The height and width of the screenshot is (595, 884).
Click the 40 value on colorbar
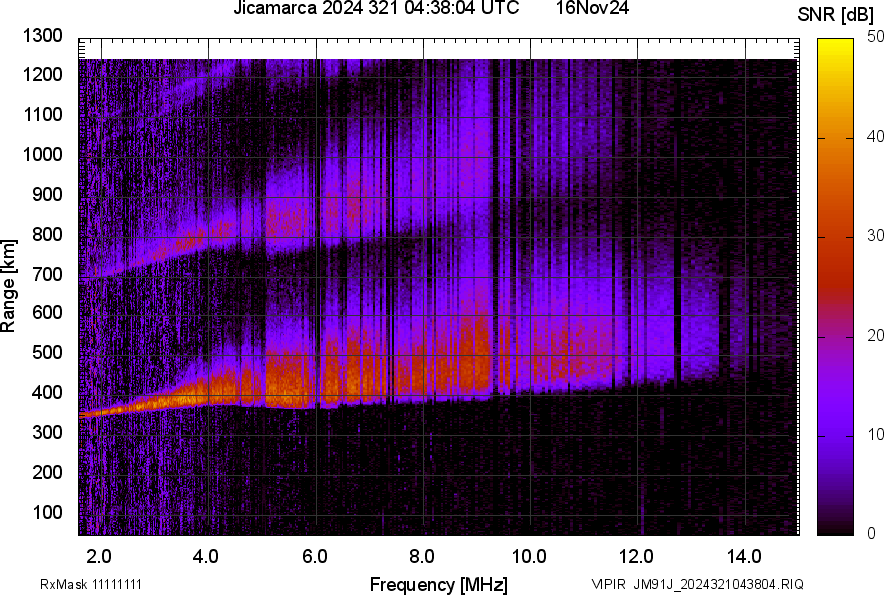point(875,136)
